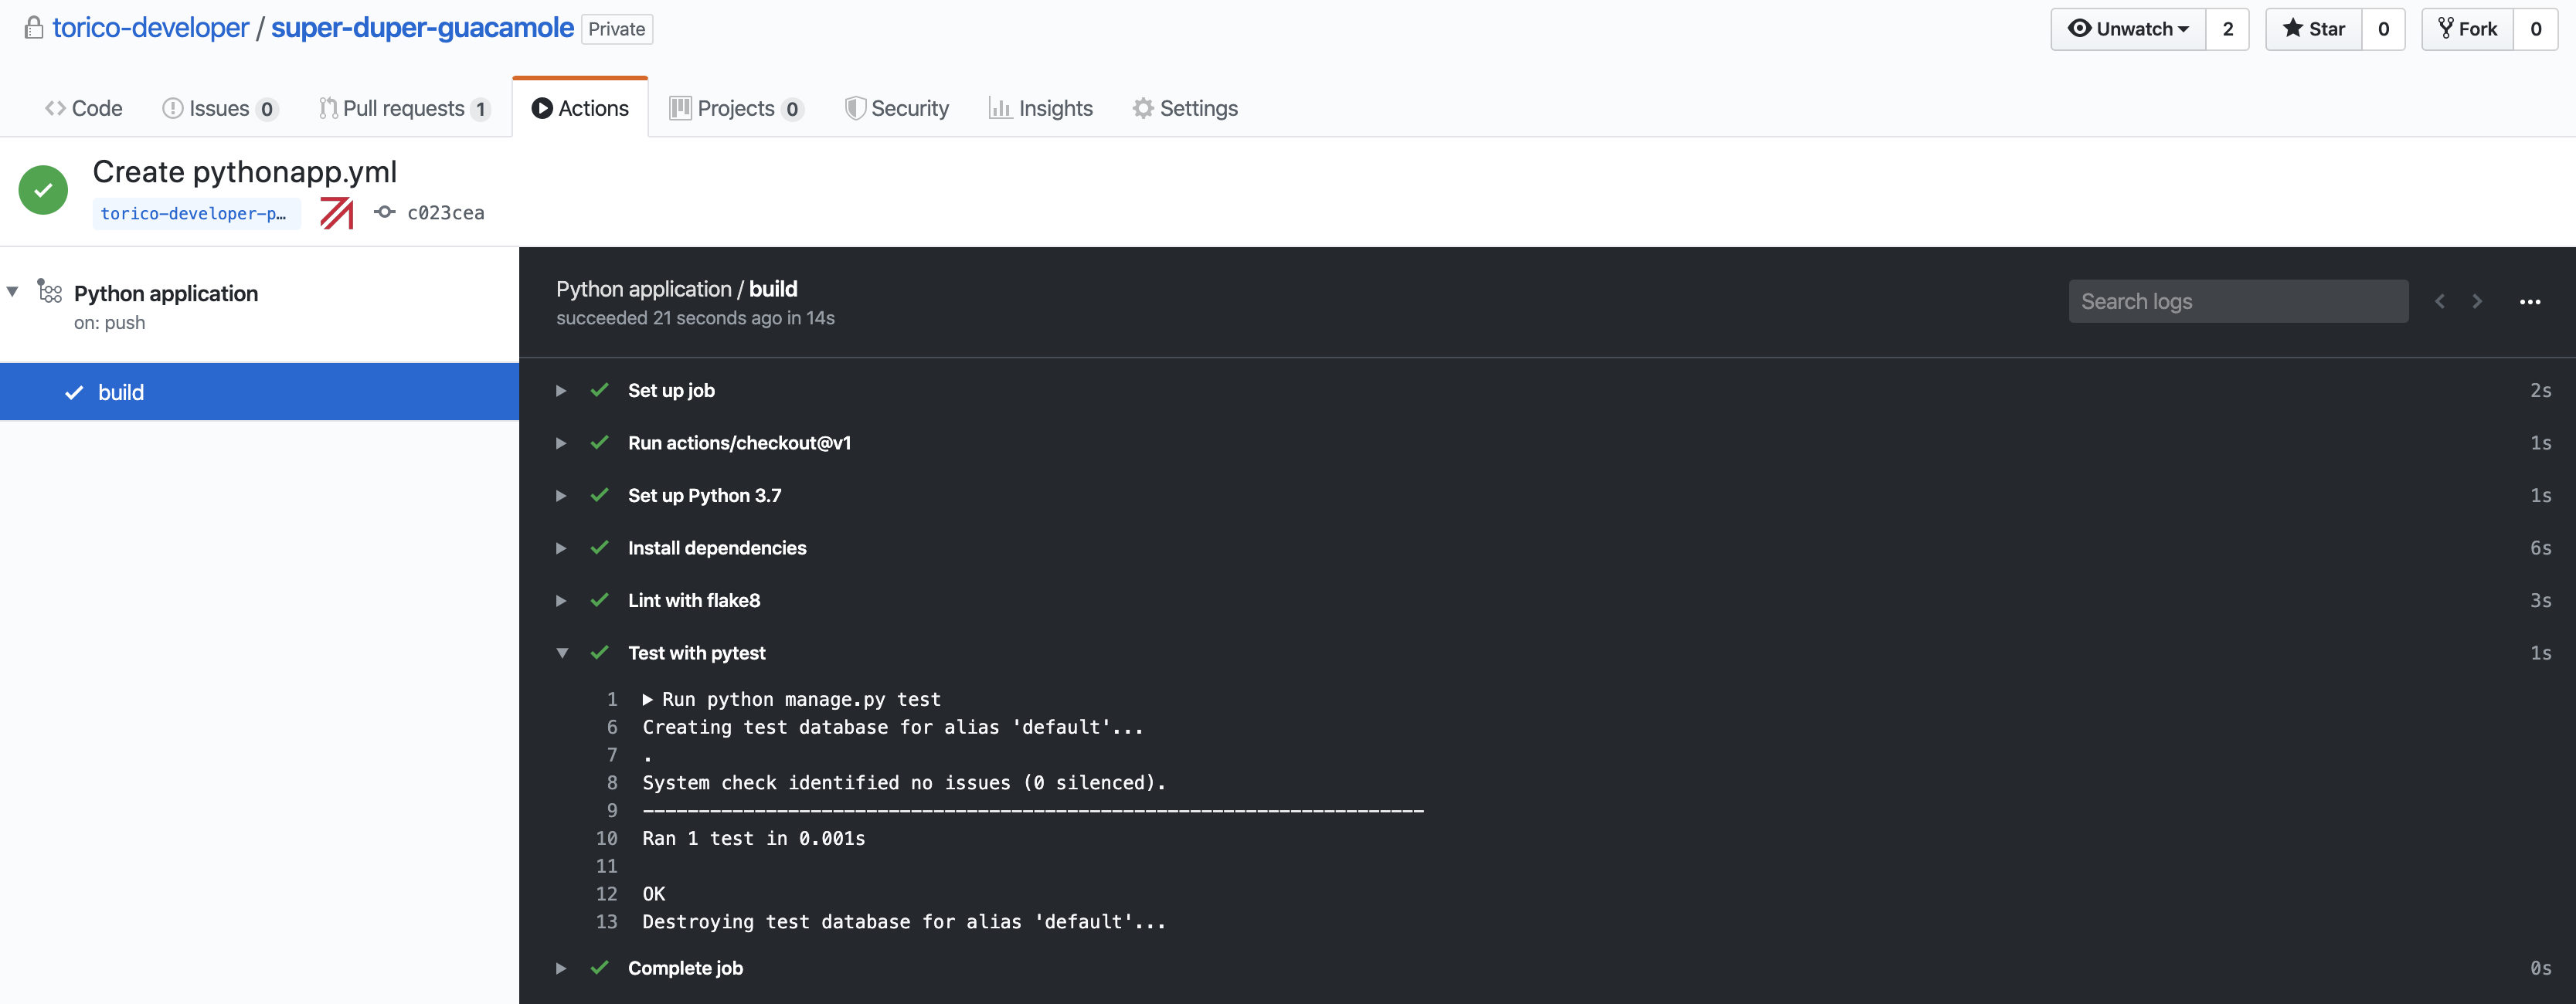Open the super-duper-guacamole repository link
This screenshot has height=1004, width=2576.
[422, 28]
